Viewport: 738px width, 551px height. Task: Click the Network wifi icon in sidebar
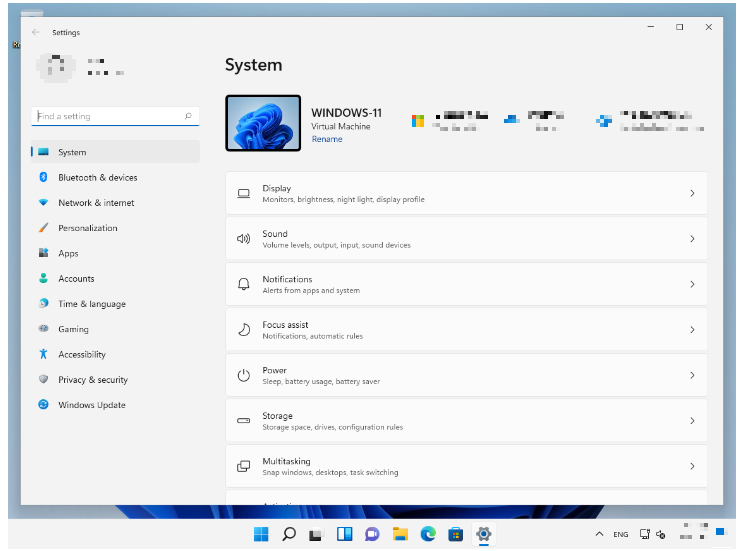point(43,202)
